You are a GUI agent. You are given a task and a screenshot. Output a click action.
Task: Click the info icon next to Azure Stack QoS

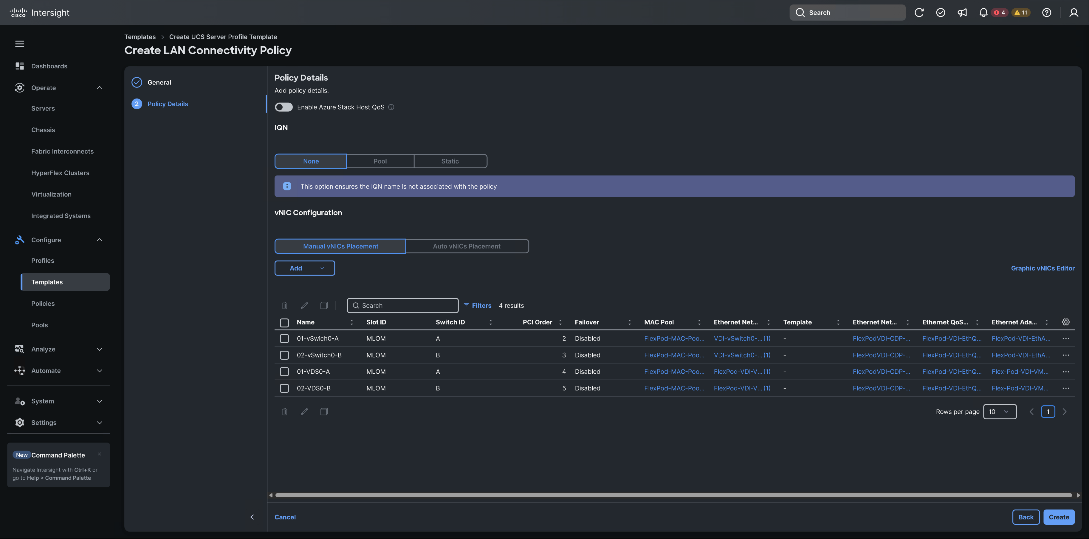tap(391, 107)
